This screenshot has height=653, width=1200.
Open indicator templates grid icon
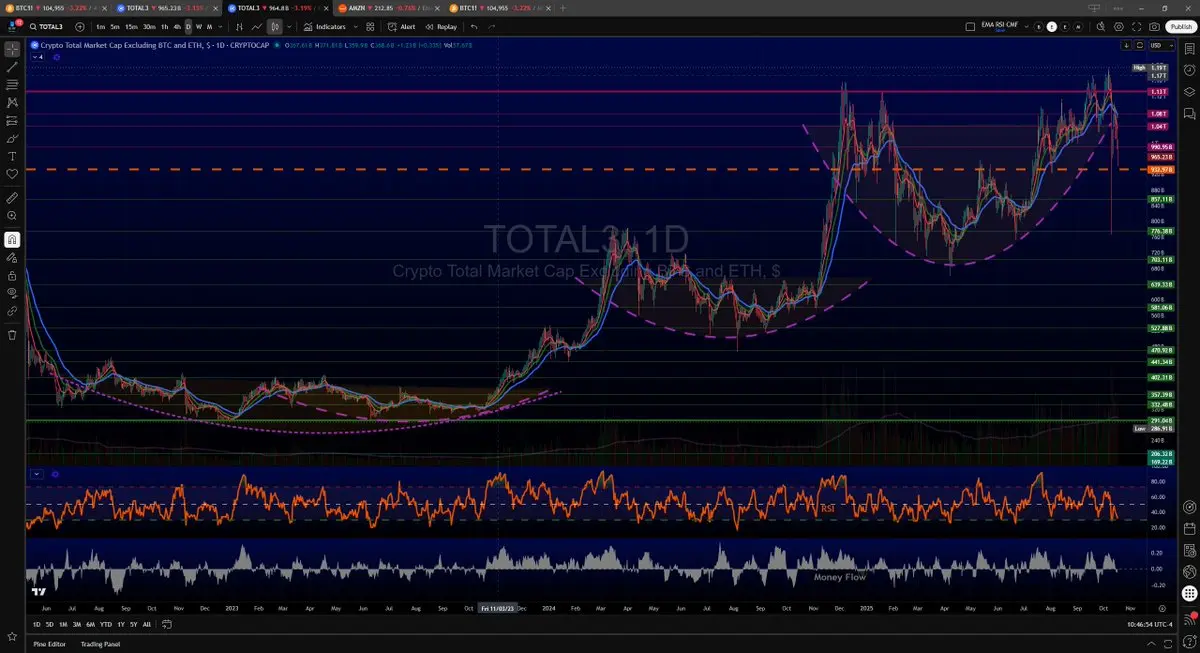370,27
